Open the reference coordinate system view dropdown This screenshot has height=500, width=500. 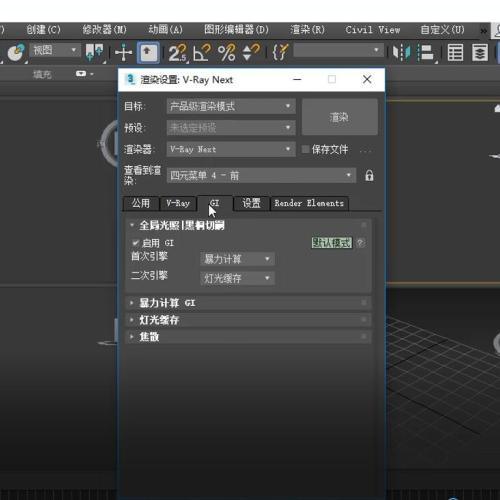click(x=55, y=51)
